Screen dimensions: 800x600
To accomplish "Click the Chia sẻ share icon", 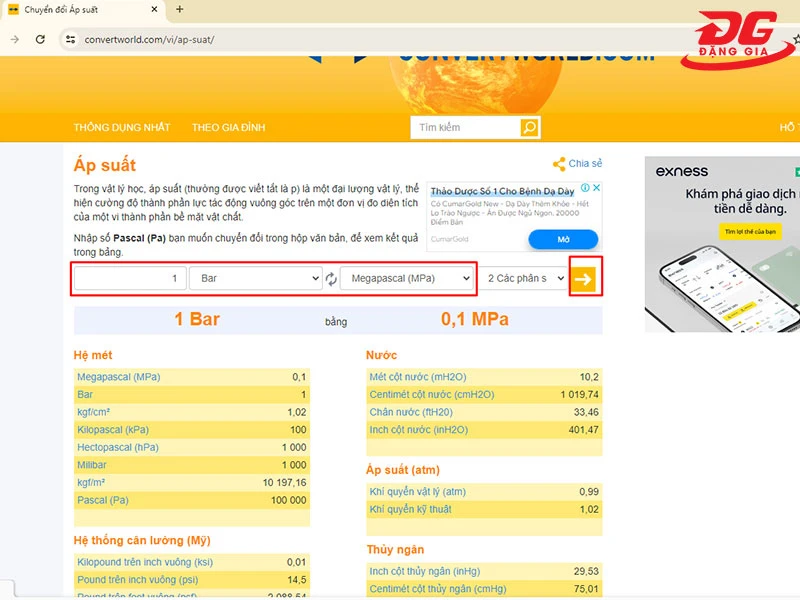I will pos(559,164).
